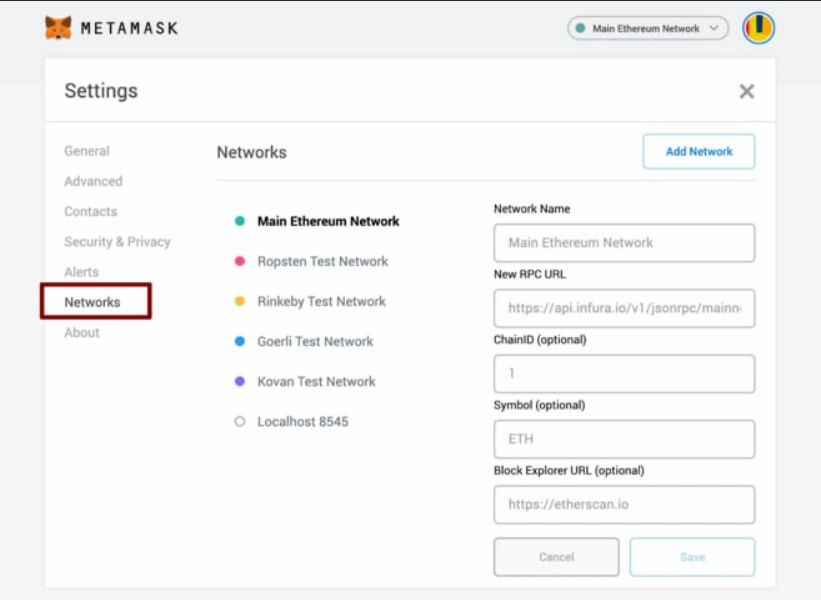Image resolution: width=821 pixels, height=600 pixels.
Task: Click the New RPC URL field
Action: coord(624,309)
